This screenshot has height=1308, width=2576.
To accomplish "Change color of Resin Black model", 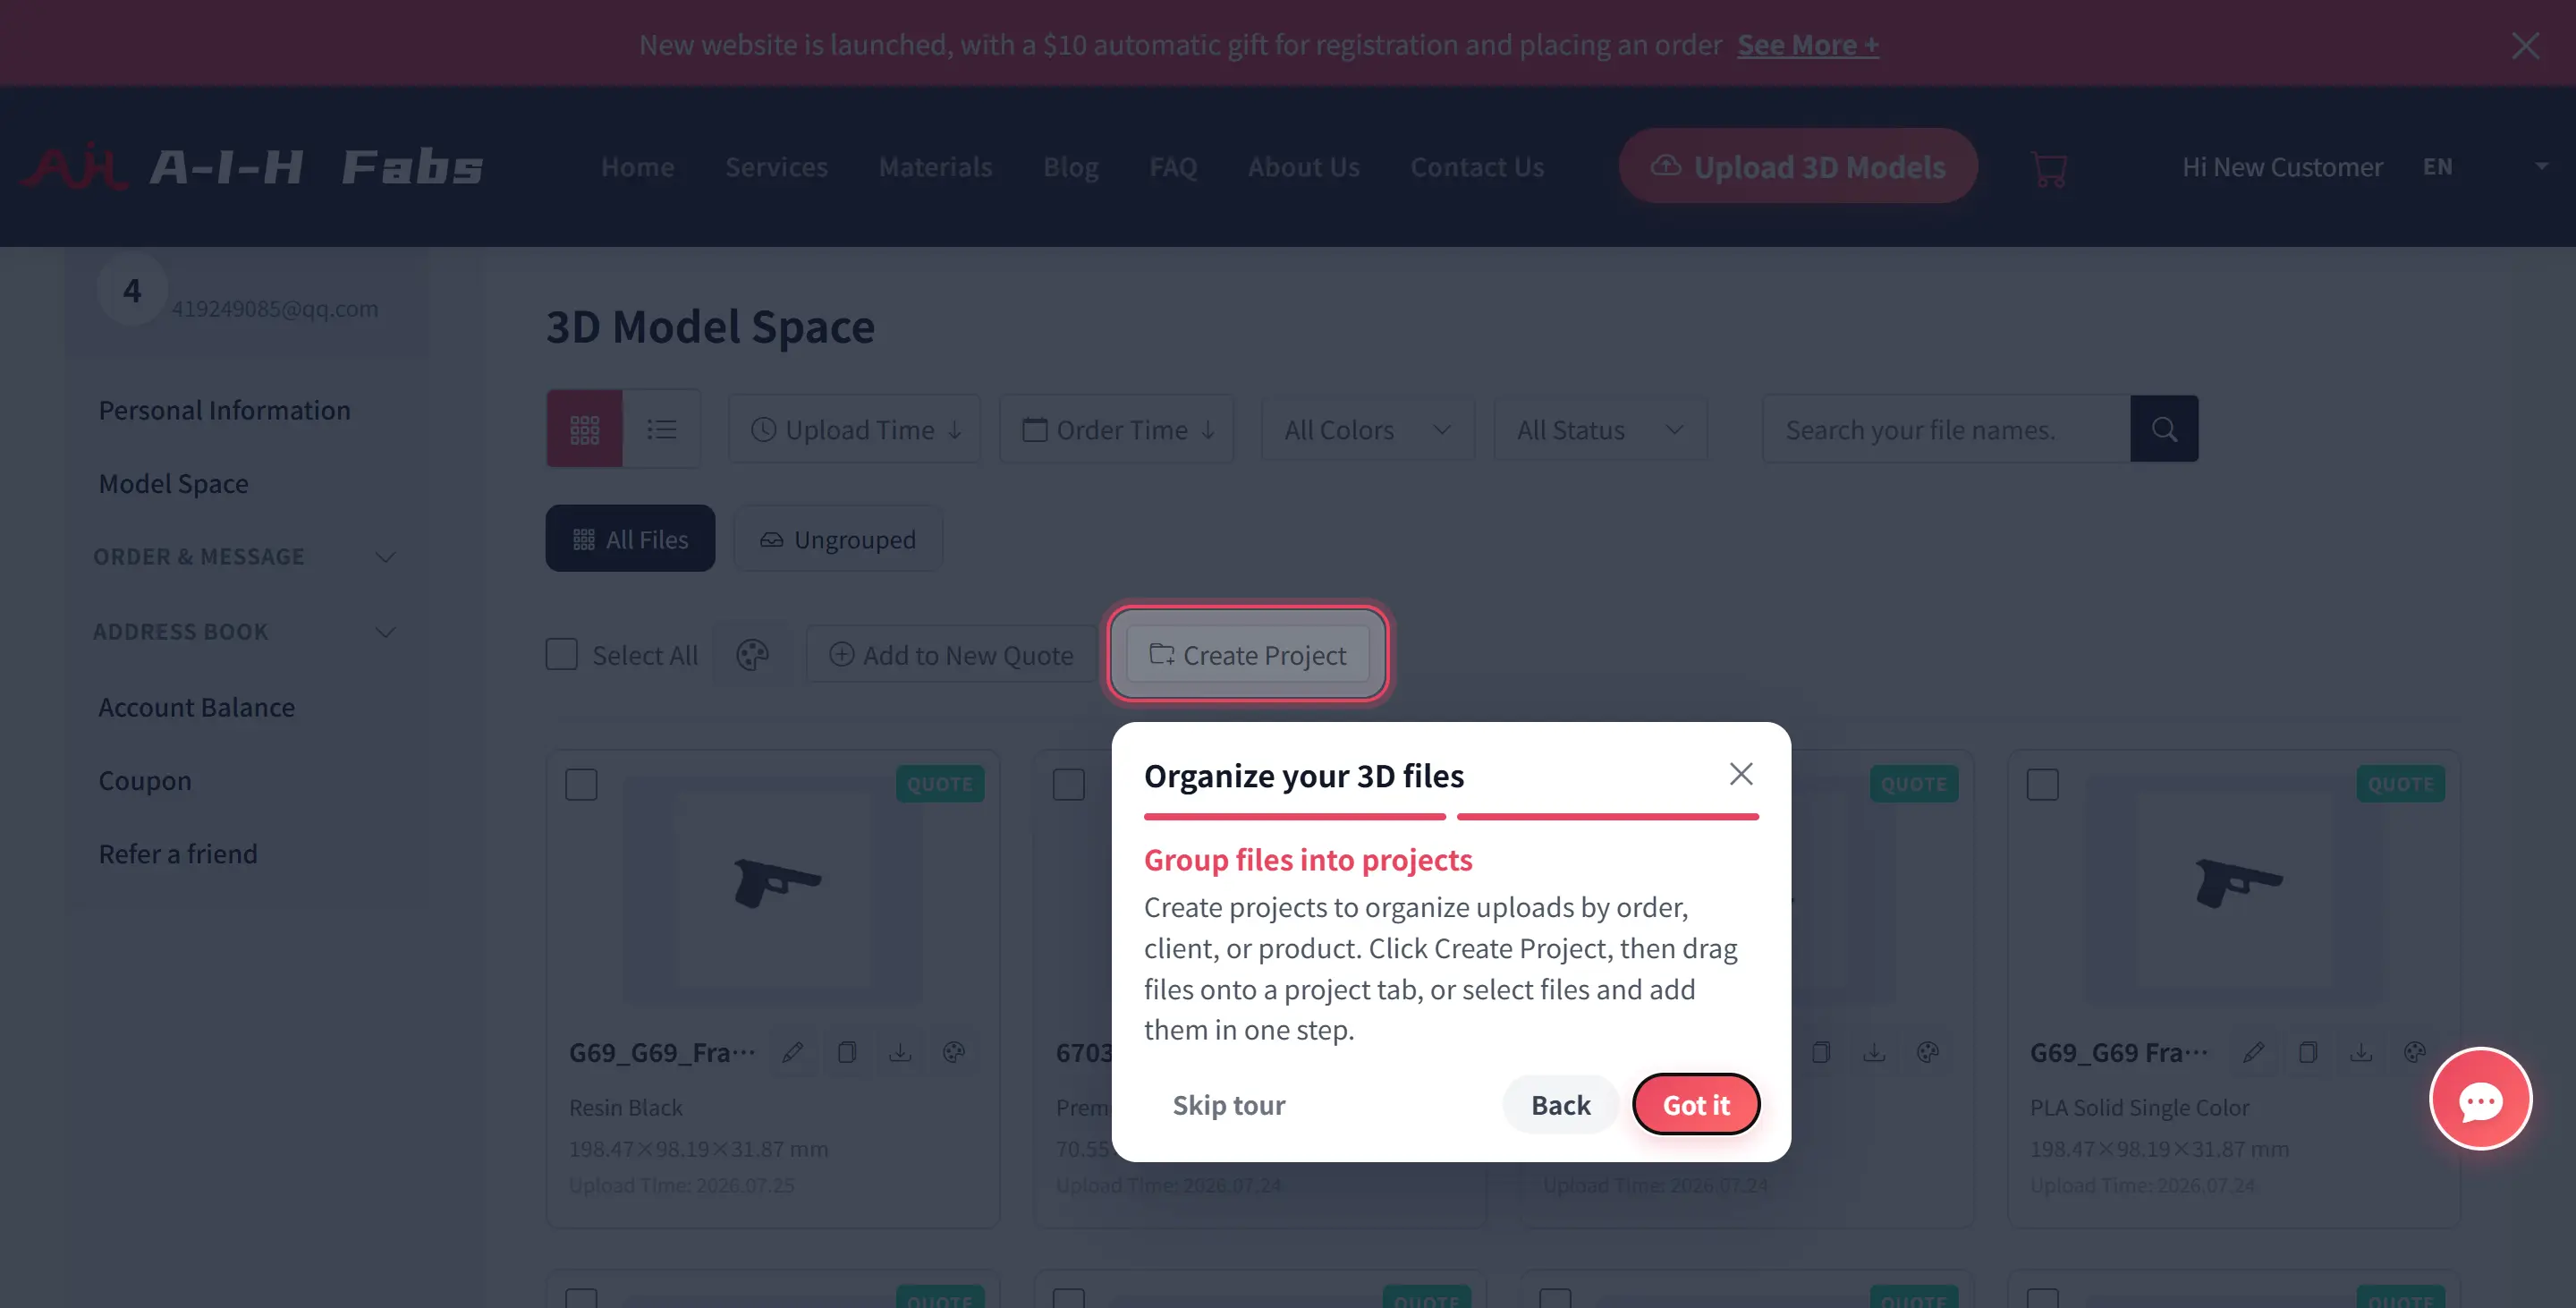I will tap(954, 1052).
